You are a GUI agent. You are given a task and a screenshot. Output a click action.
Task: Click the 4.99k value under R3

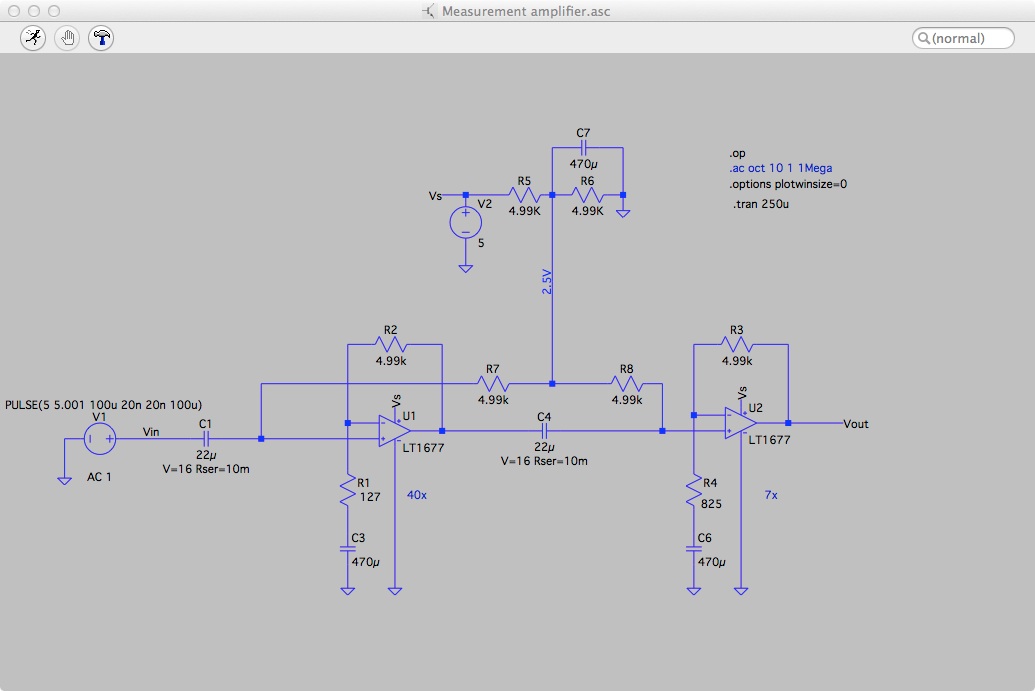click(x=737, y=361)
